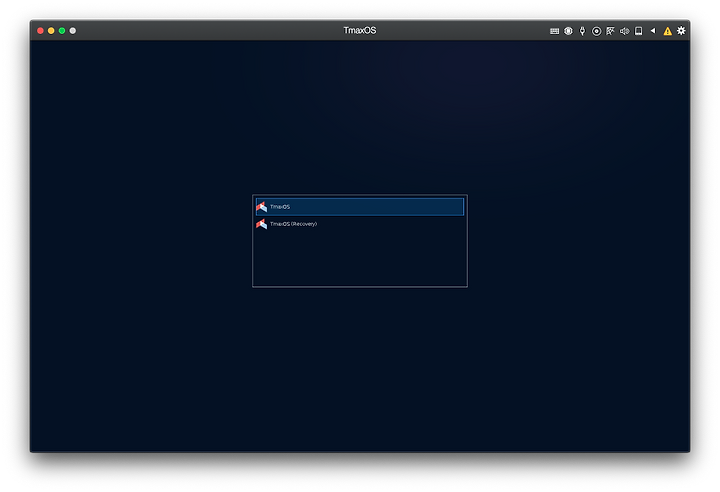Screen dimensions: 720x492
Task: Open virtual machine settings gear
Action: click(681, 30)
